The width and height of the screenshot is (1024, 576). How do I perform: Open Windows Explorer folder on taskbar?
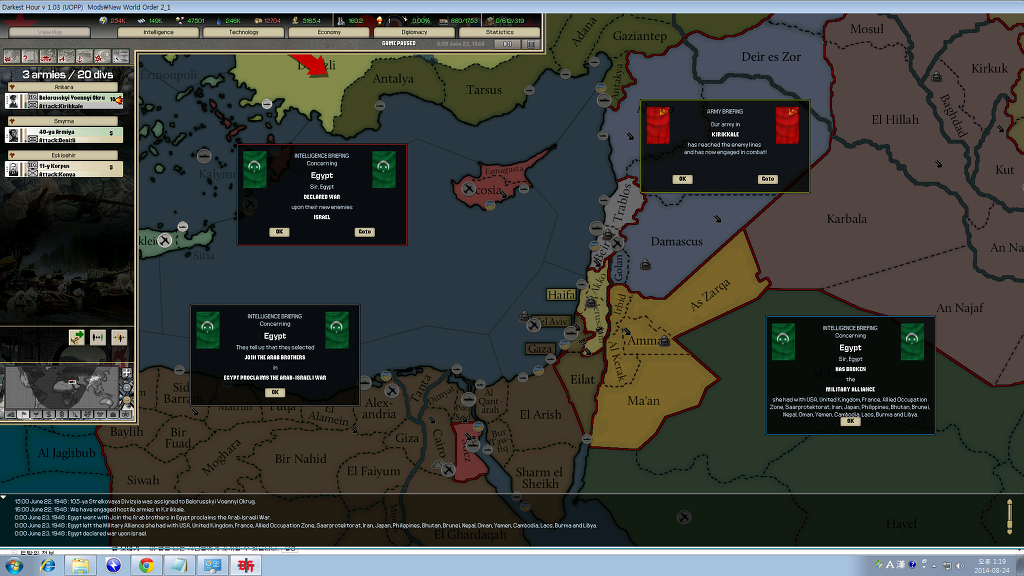tap(80, 566)
